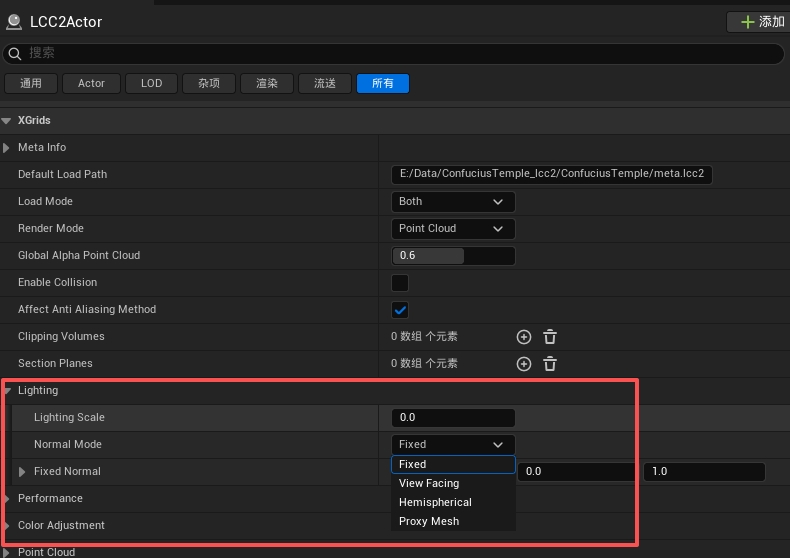Close the Normal Mode dropdown
This screenshot has height=558, width=790.
(453, 445)
